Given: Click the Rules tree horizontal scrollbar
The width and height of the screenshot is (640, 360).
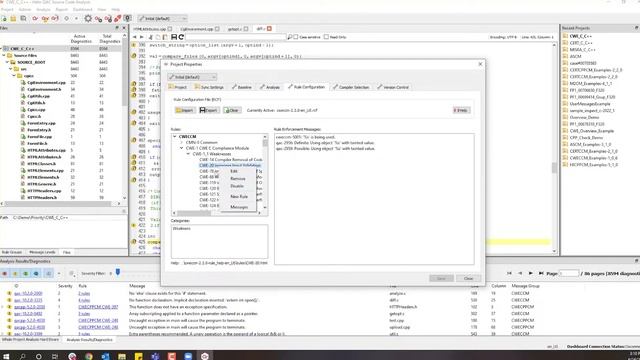Looking at the screenshot, I should [x=194, y=213].
